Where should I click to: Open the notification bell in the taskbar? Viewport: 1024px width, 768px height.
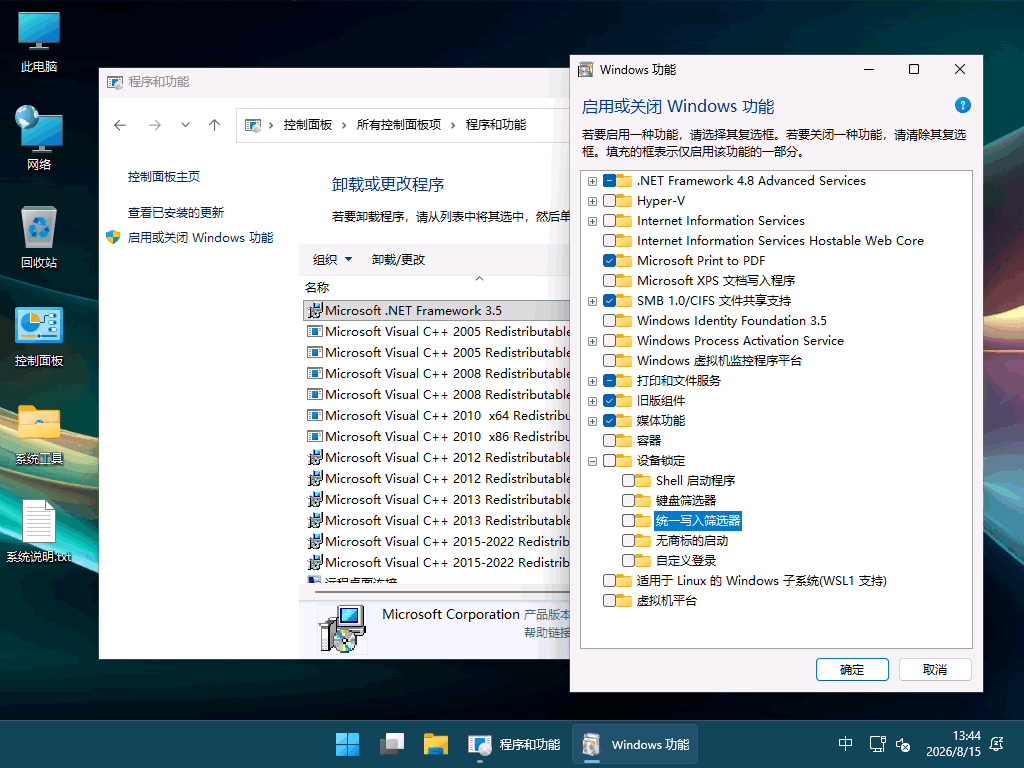[x=997, y=743]
